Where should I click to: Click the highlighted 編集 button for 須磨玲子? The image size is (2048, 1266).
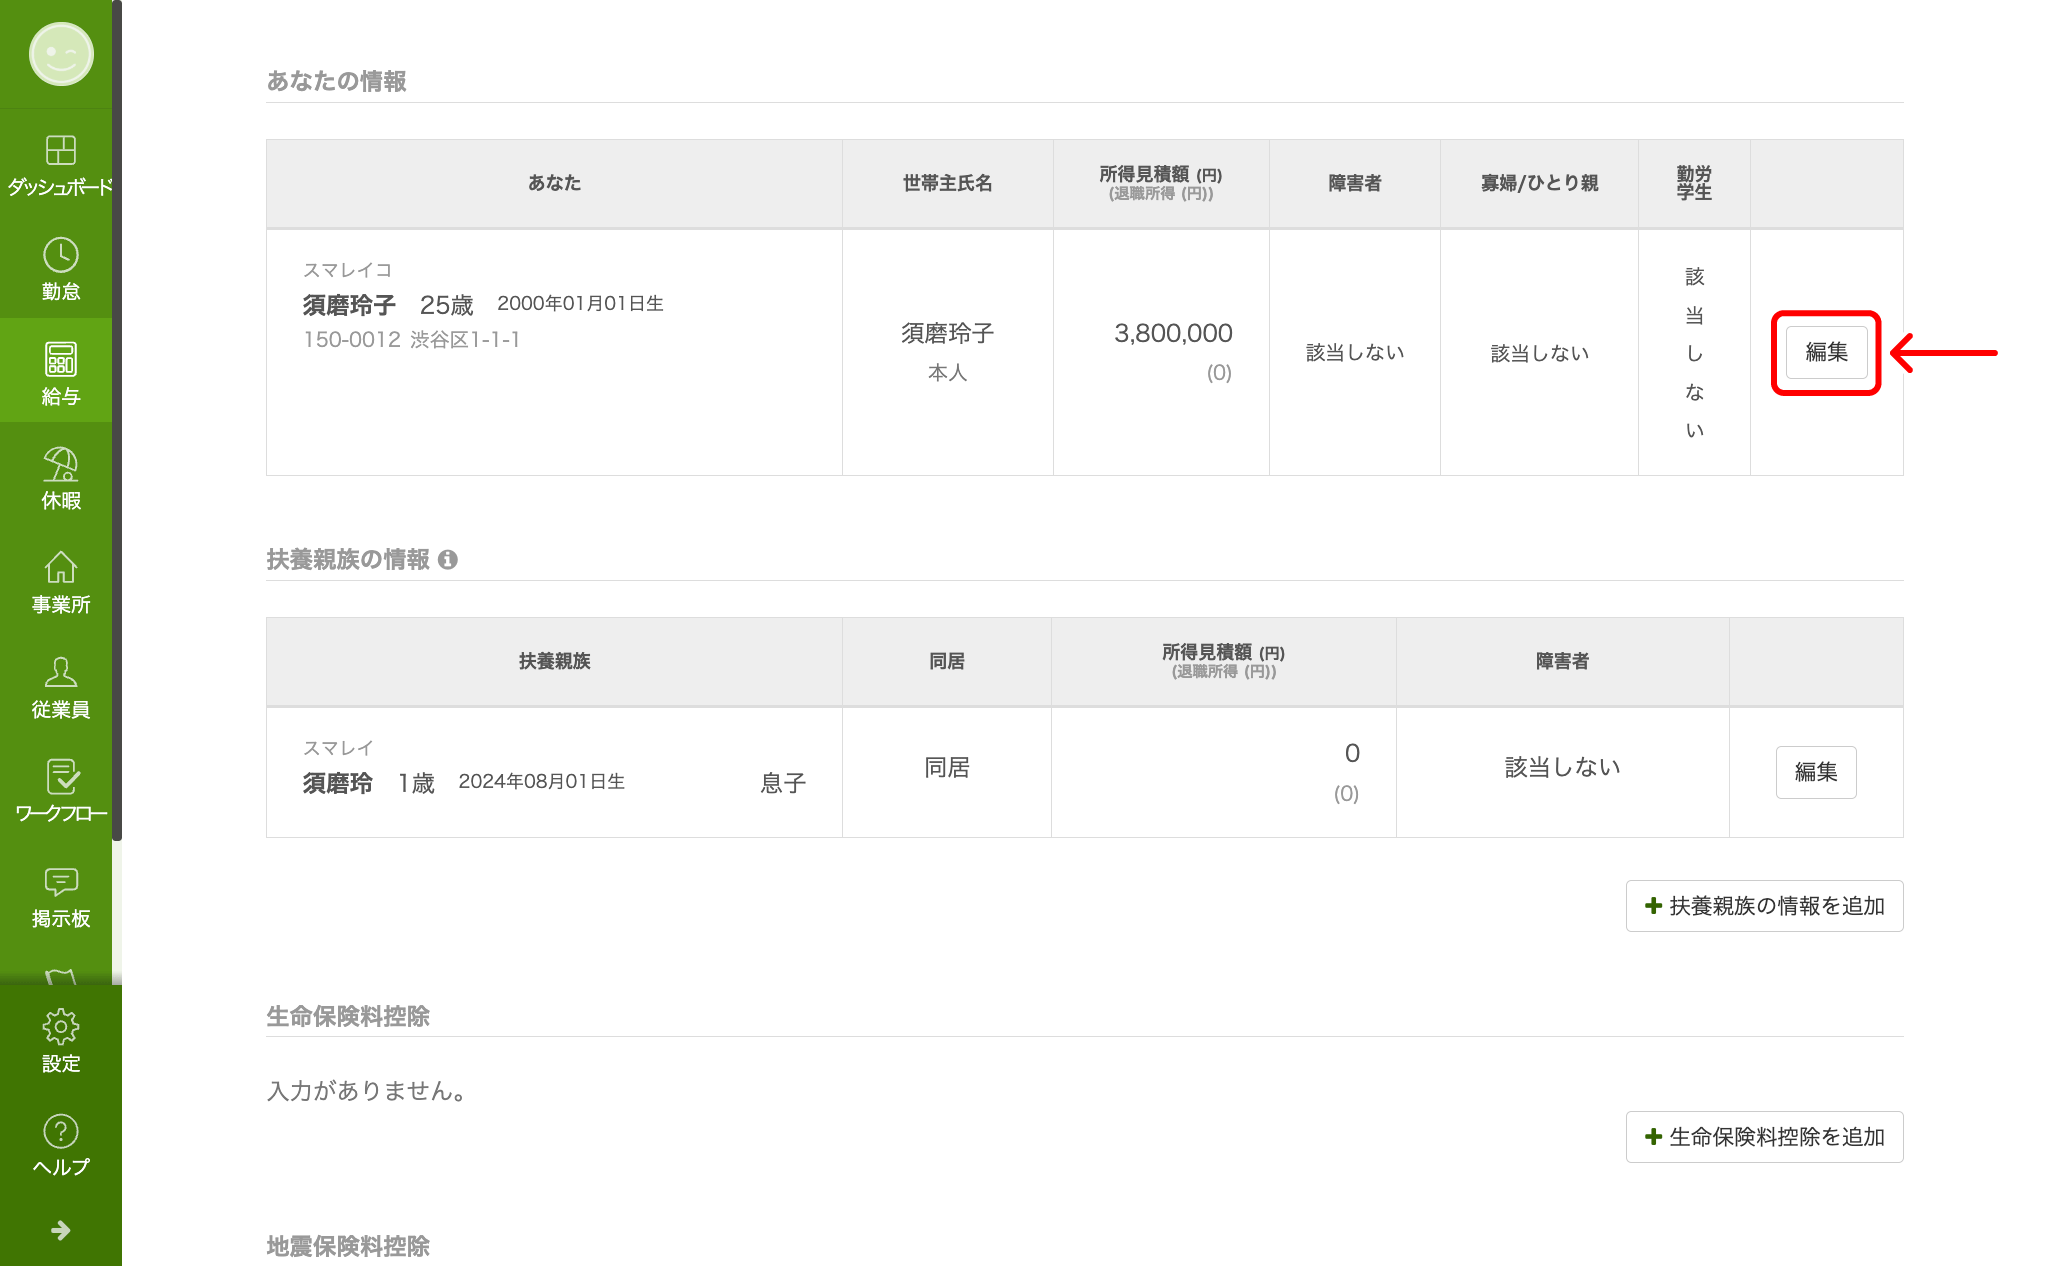pyautogui.click(x=1826, y=352)
